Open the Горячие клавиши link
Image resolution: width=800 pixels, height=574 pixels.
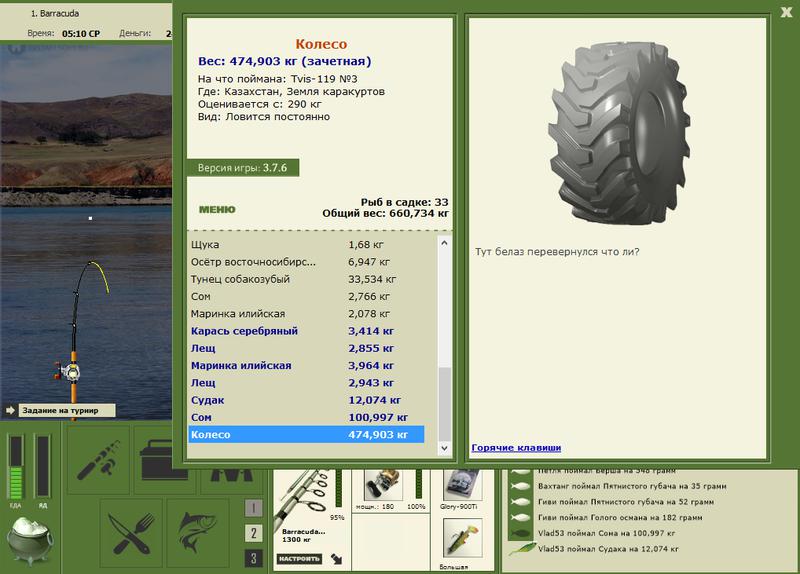click(x=516, y=447)
